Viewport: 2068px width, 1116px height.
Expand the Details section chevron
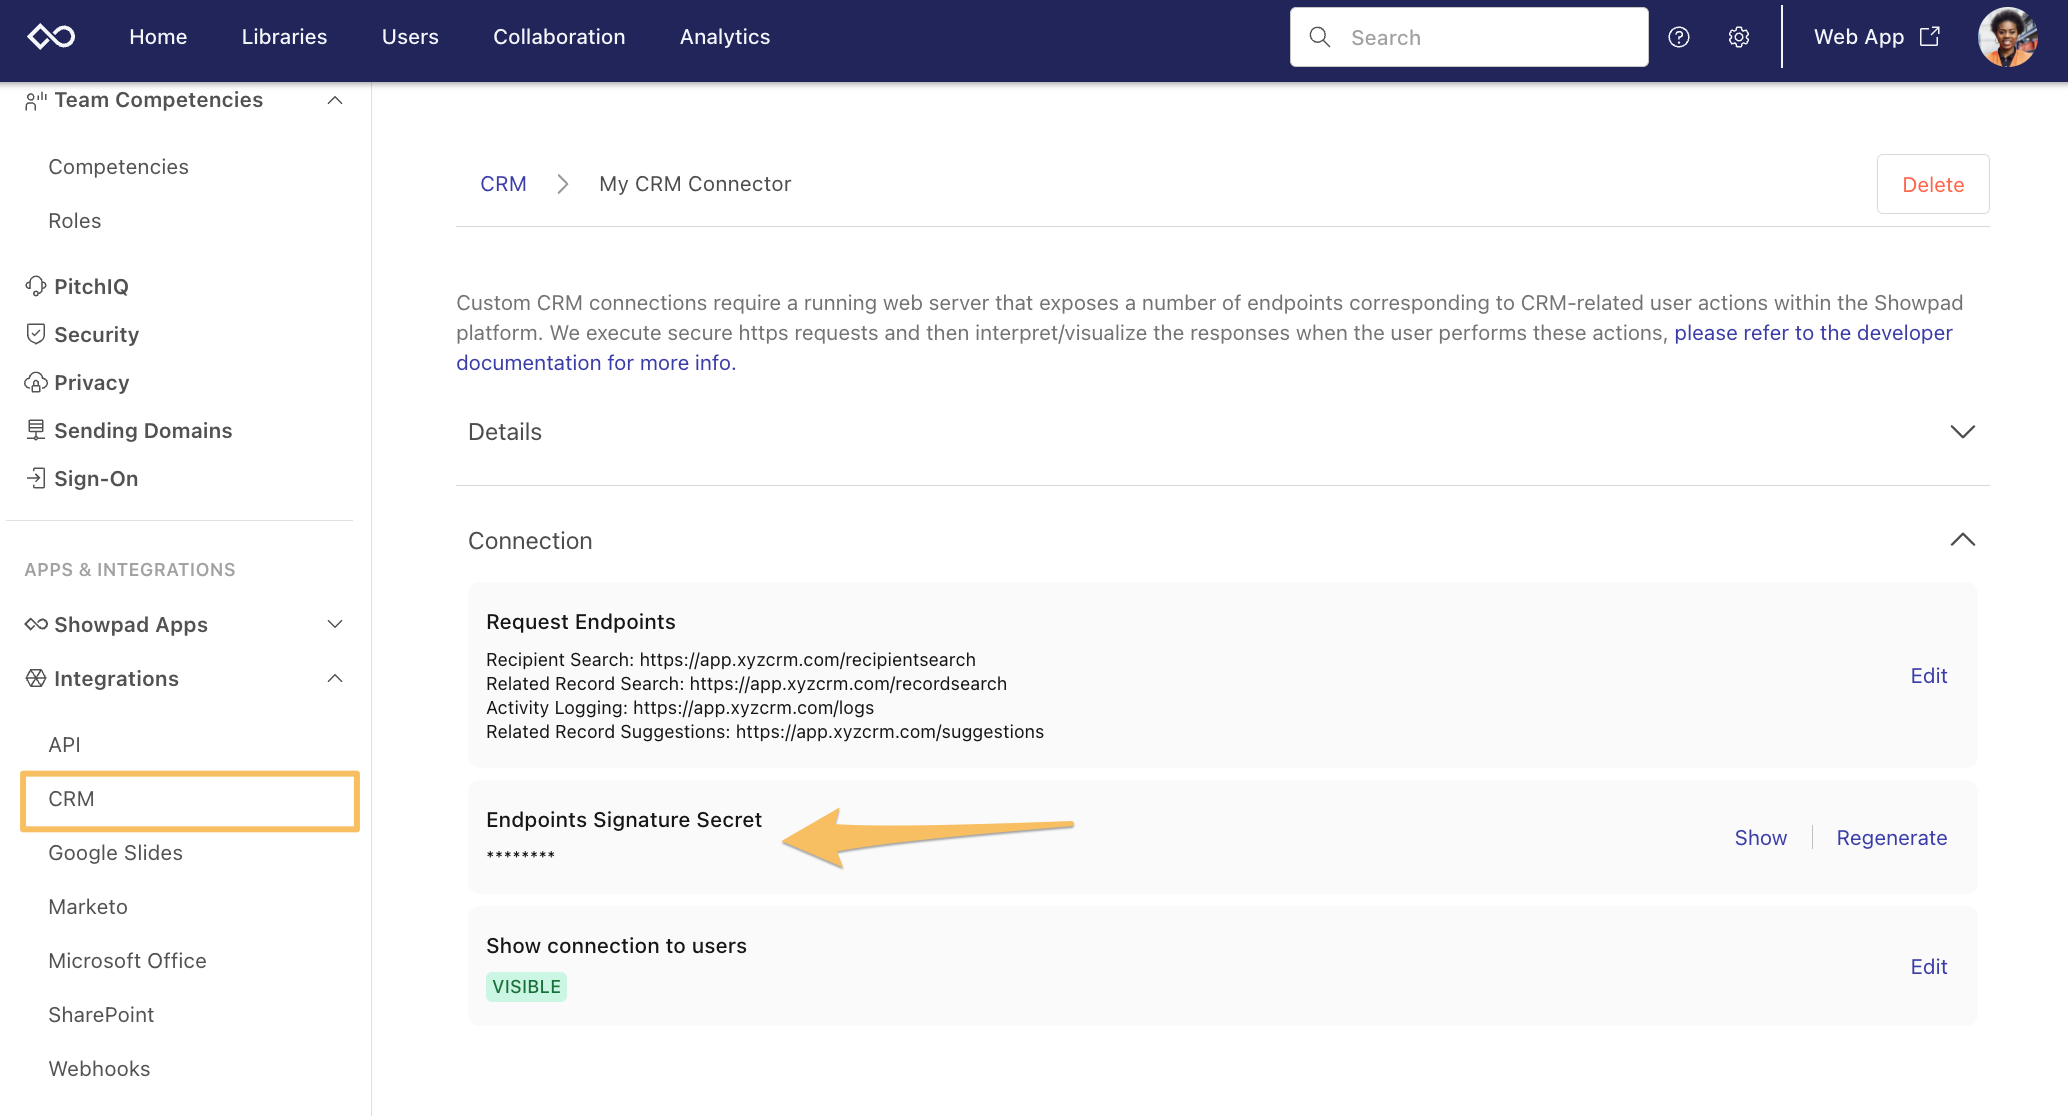(1964, 432)
